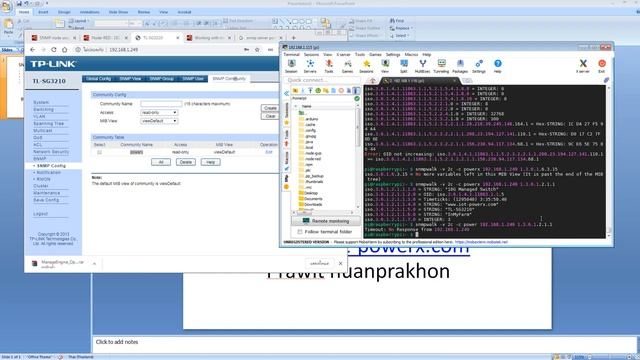Close the browser download bar
Viewport: 640px width, 360px height.
340,264
